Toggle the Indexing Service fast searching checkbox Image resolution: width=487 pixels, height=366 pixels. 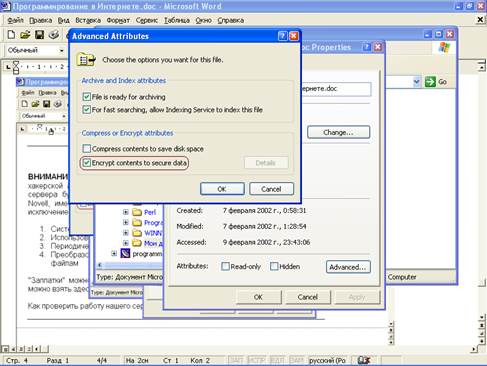87,110
